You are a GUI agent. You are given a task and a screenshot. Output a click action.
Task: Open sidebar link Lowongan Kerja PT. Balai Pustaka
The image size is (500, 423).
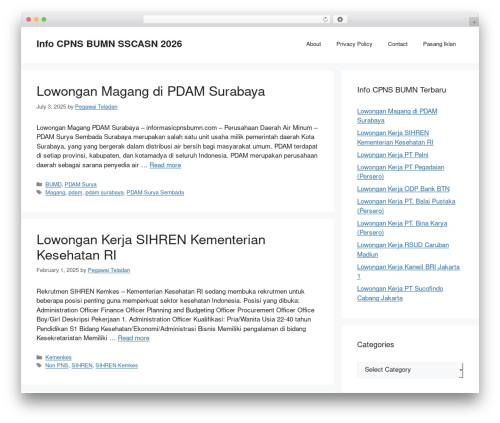coord(406,206)
